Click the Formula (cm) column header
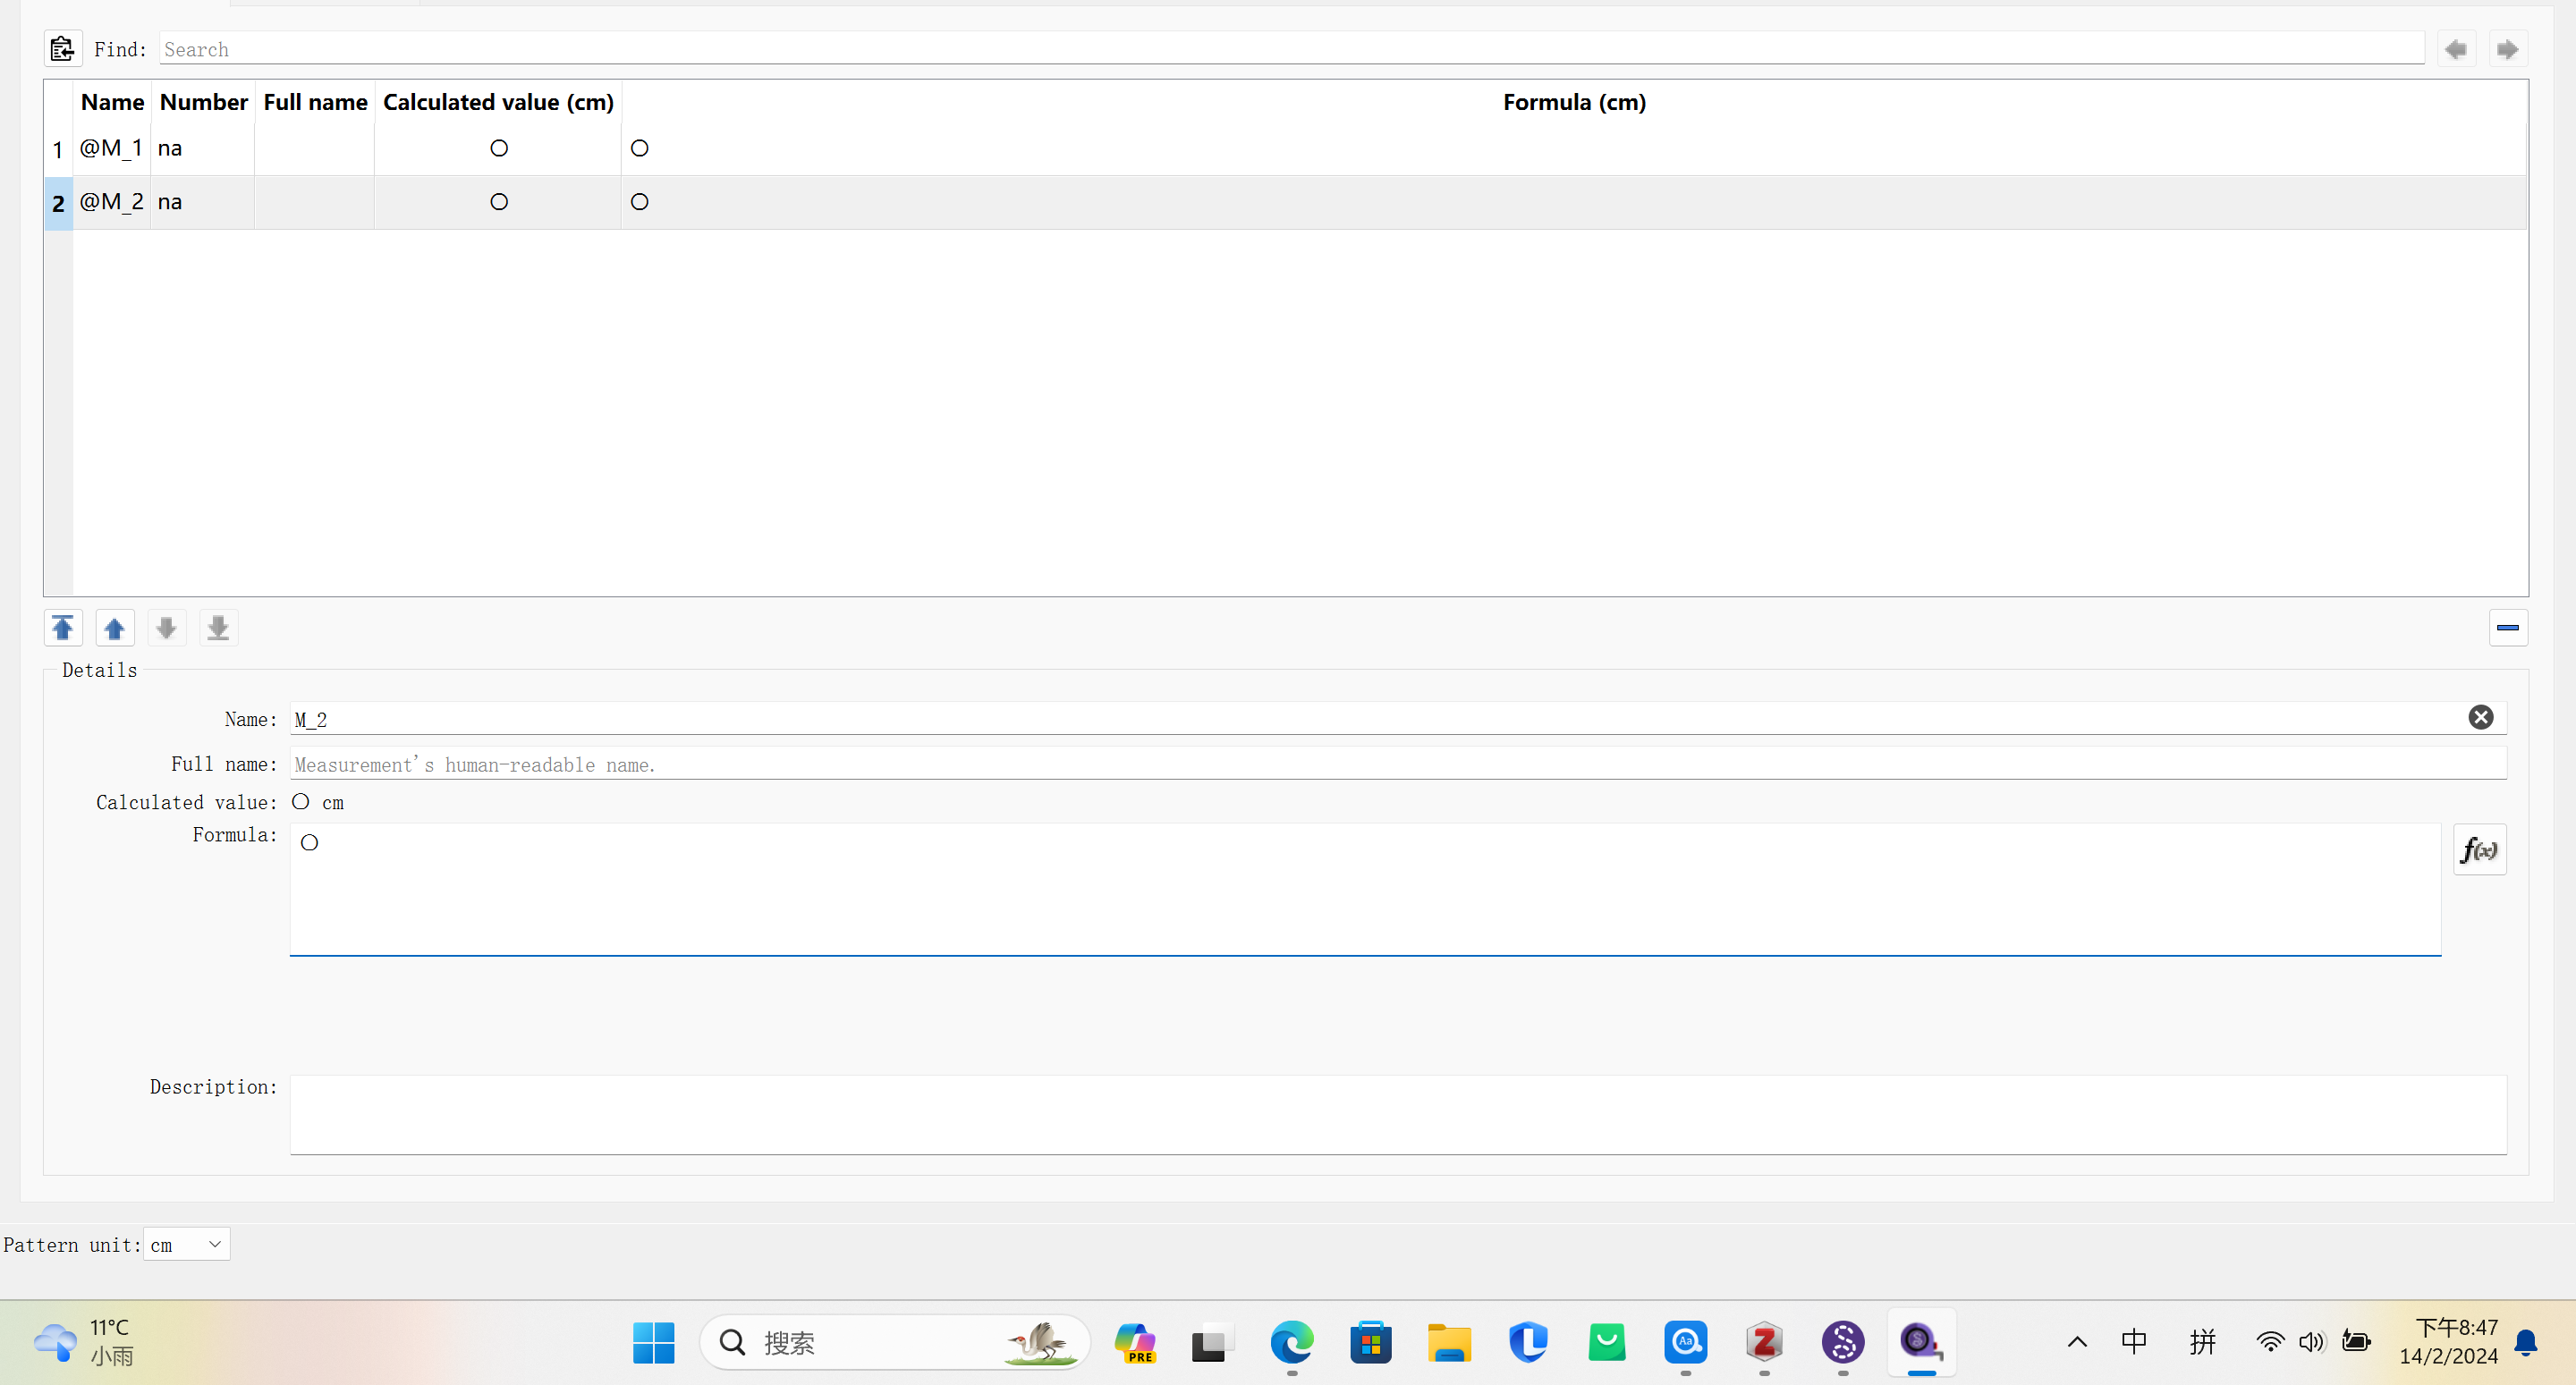 tap(1573, 102)
